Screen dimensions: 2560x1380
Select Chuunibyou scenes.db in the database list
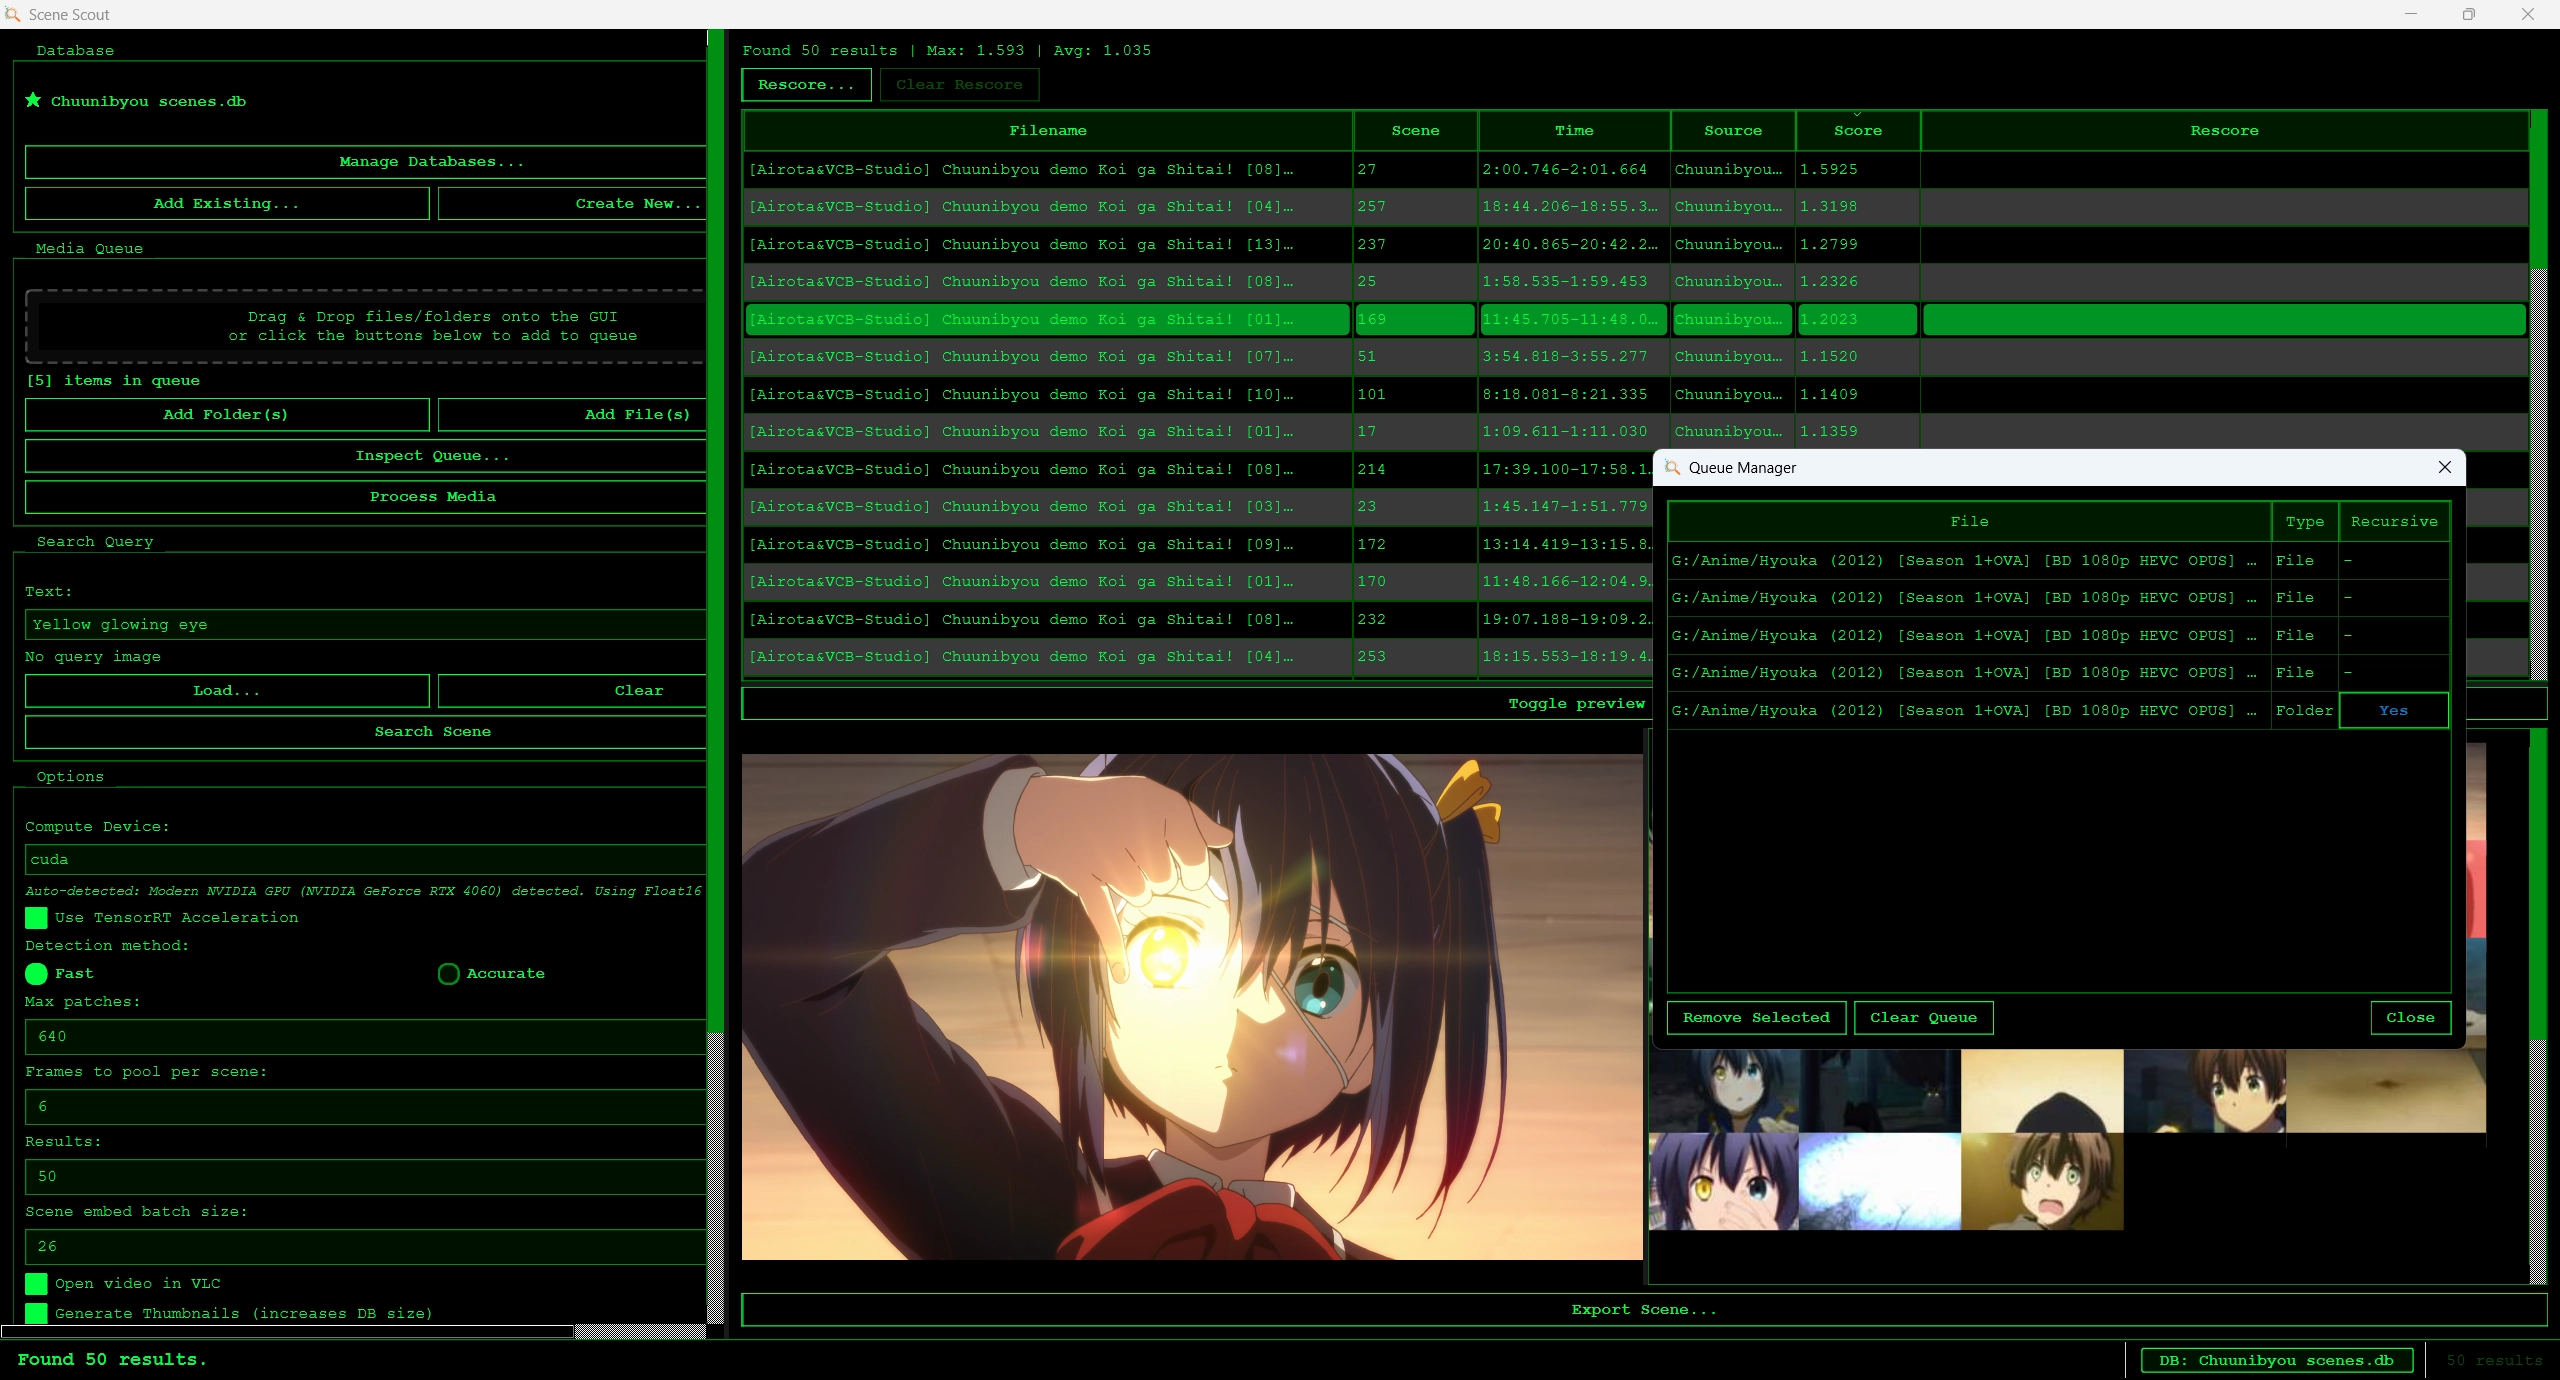(148, 101)
